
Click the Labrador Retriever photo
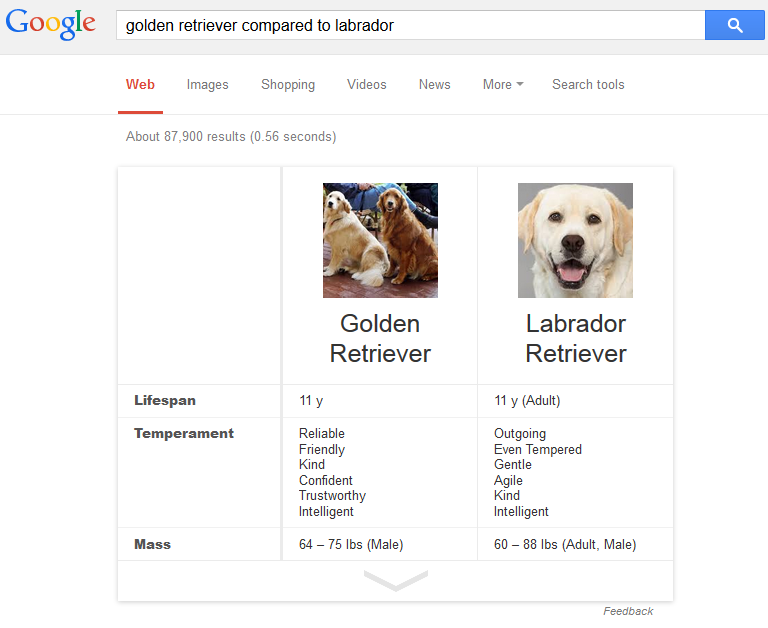click(x=575, y=240)
